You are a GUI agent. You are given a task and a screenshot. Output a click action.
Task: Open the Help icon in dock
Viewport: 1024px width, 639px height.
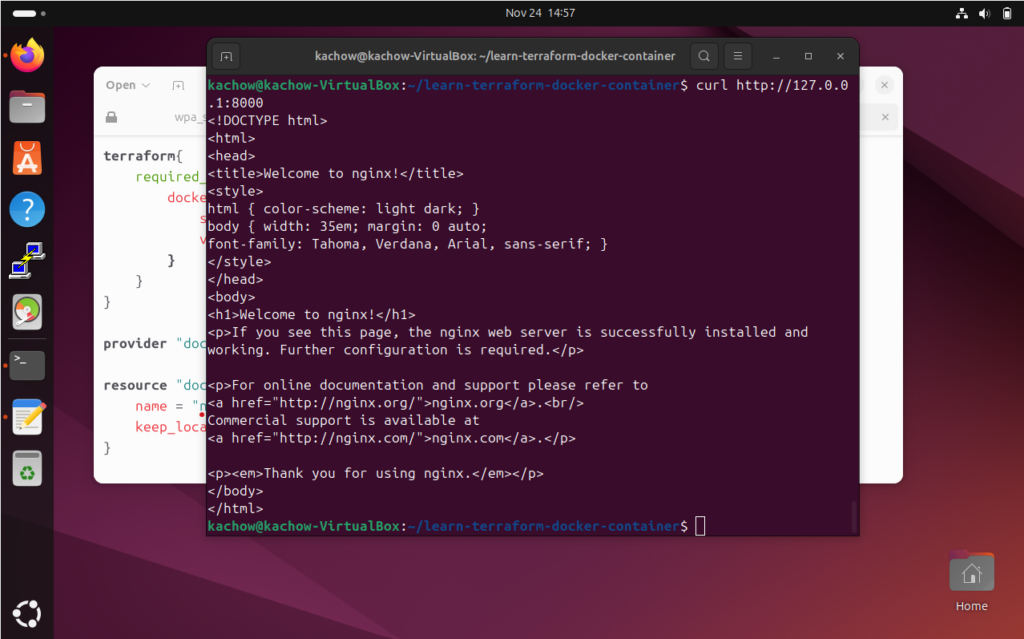click(x=27, y=209)
